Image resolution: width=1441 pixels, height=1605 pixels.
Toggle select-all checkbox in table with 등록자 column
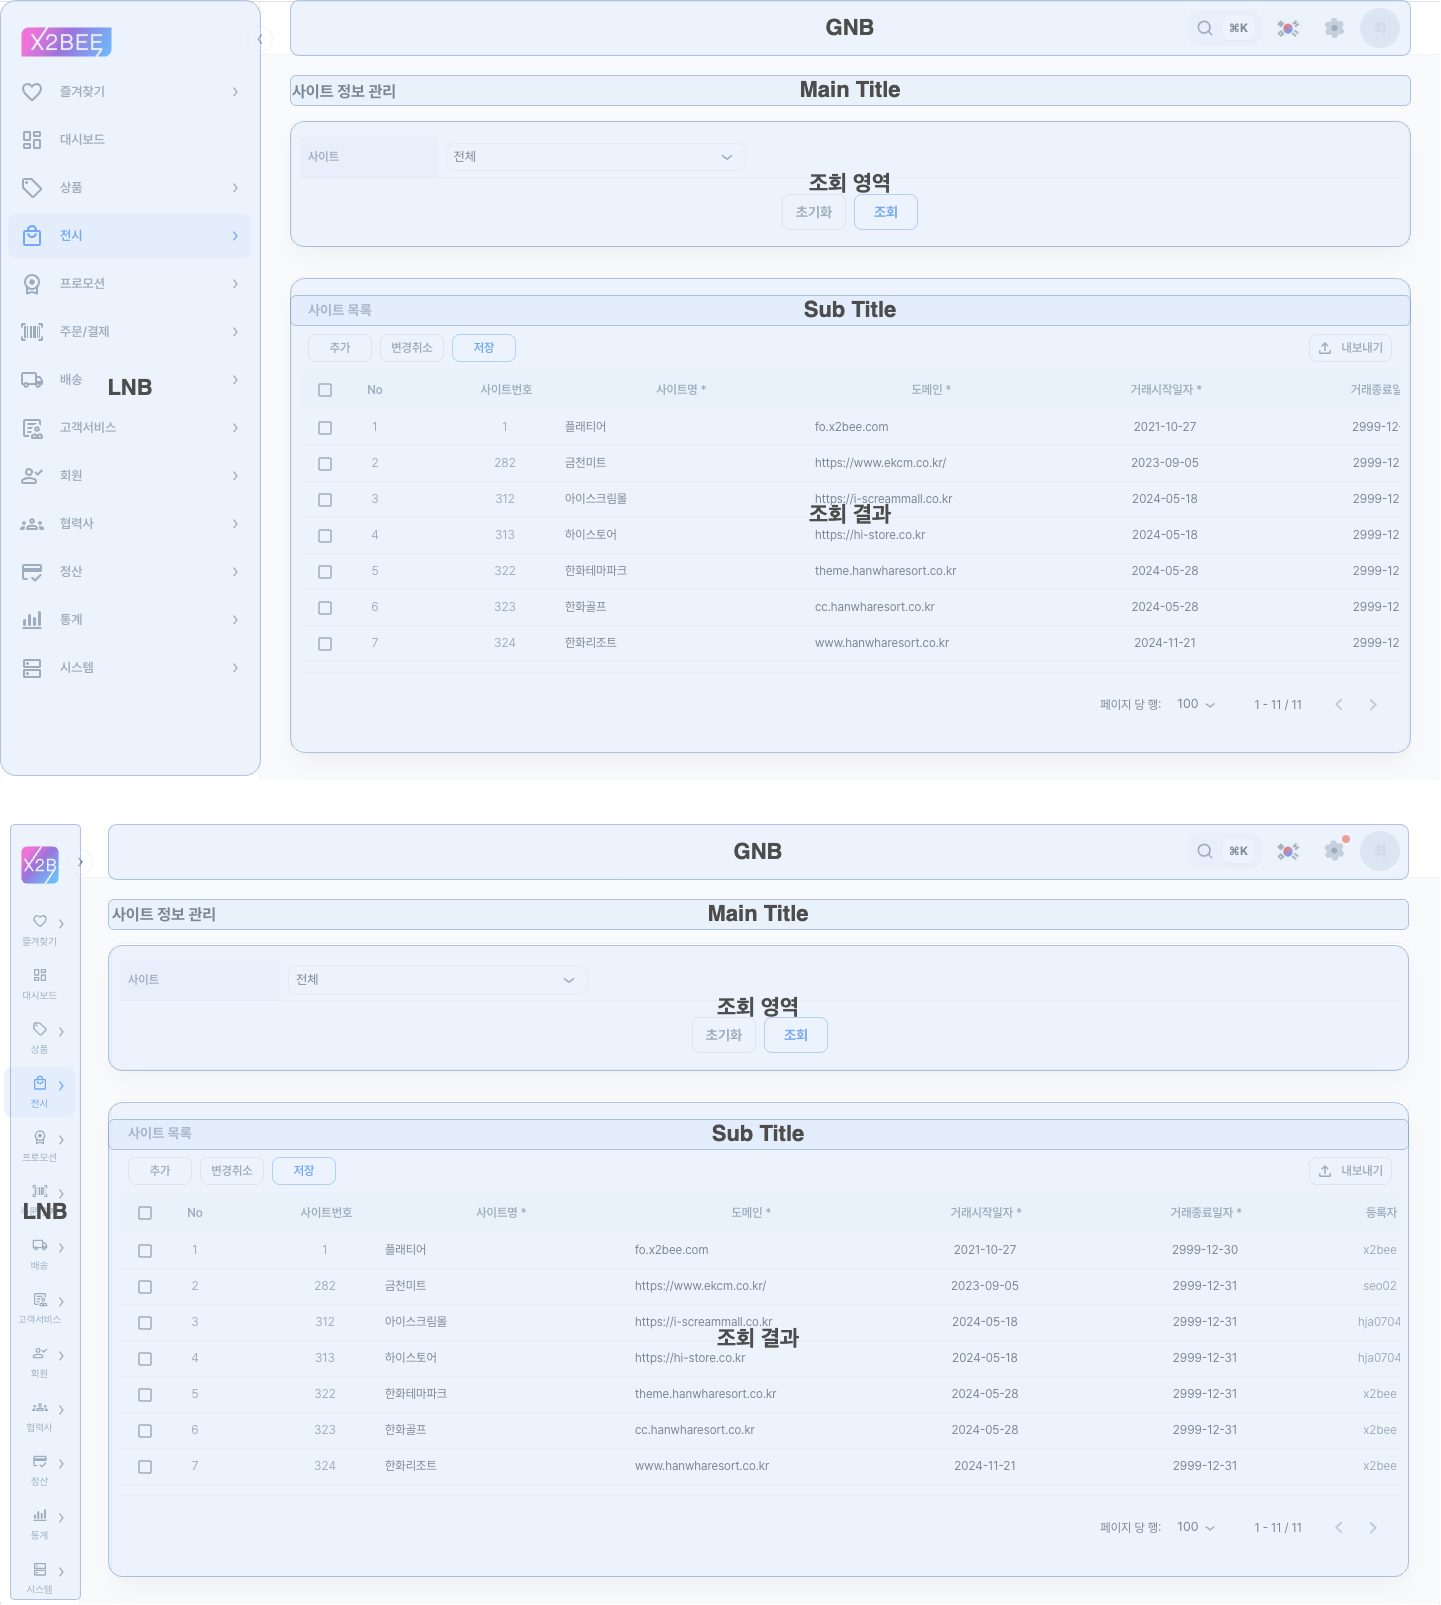[x=145, y=1213]
